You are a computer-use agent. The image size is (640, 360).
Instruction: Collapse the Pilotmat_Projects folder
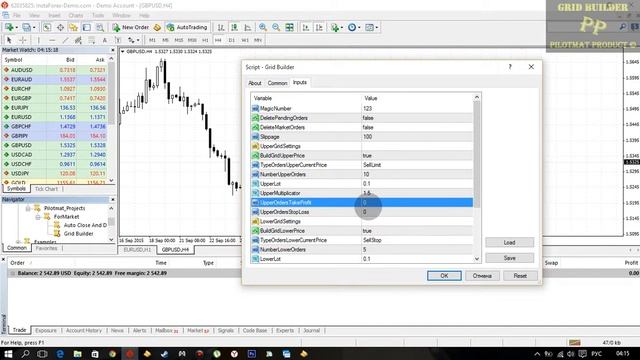click(x=28, y=209)
